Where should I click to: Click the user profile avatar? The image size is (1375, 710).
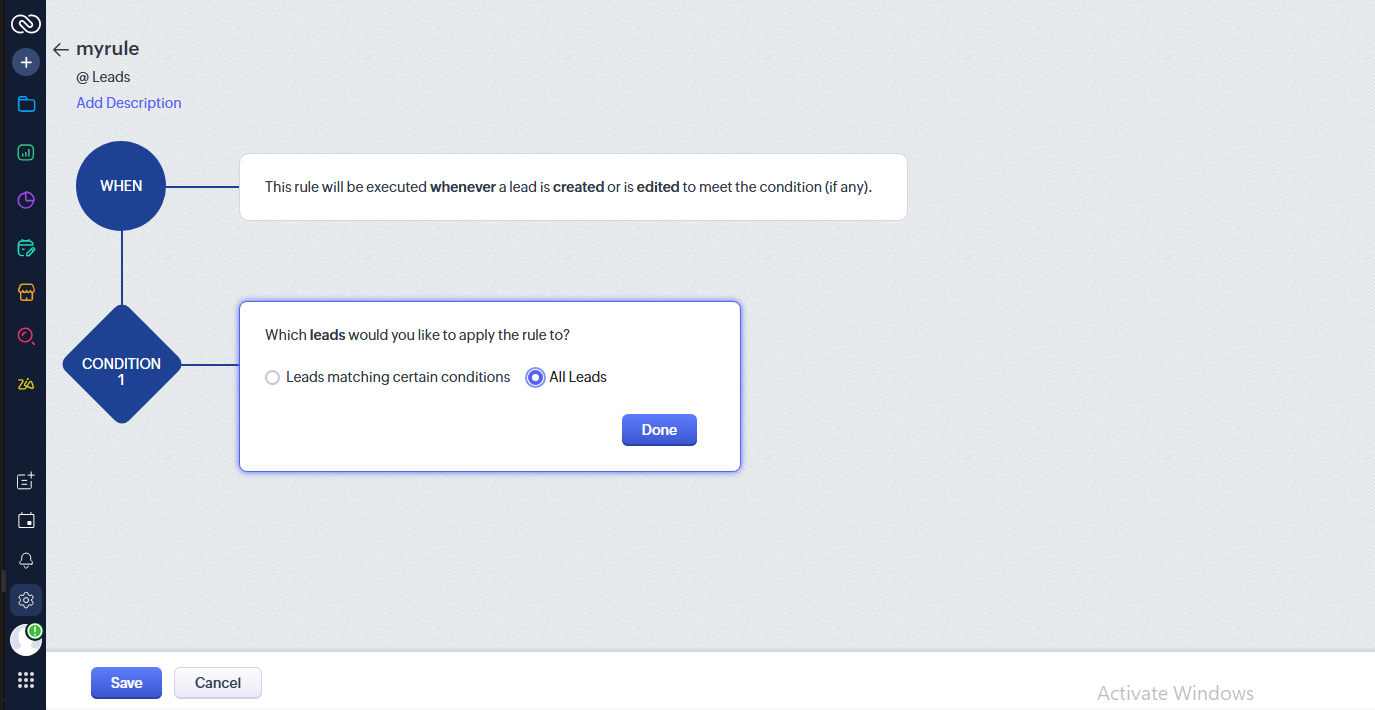pyautogui.click(x=24, y=640)
